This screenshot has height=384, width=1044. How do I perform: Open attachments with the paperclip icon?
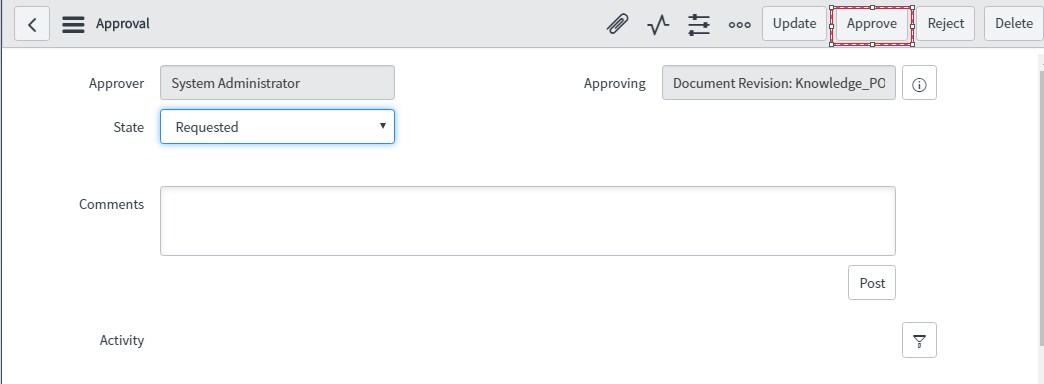618,24
